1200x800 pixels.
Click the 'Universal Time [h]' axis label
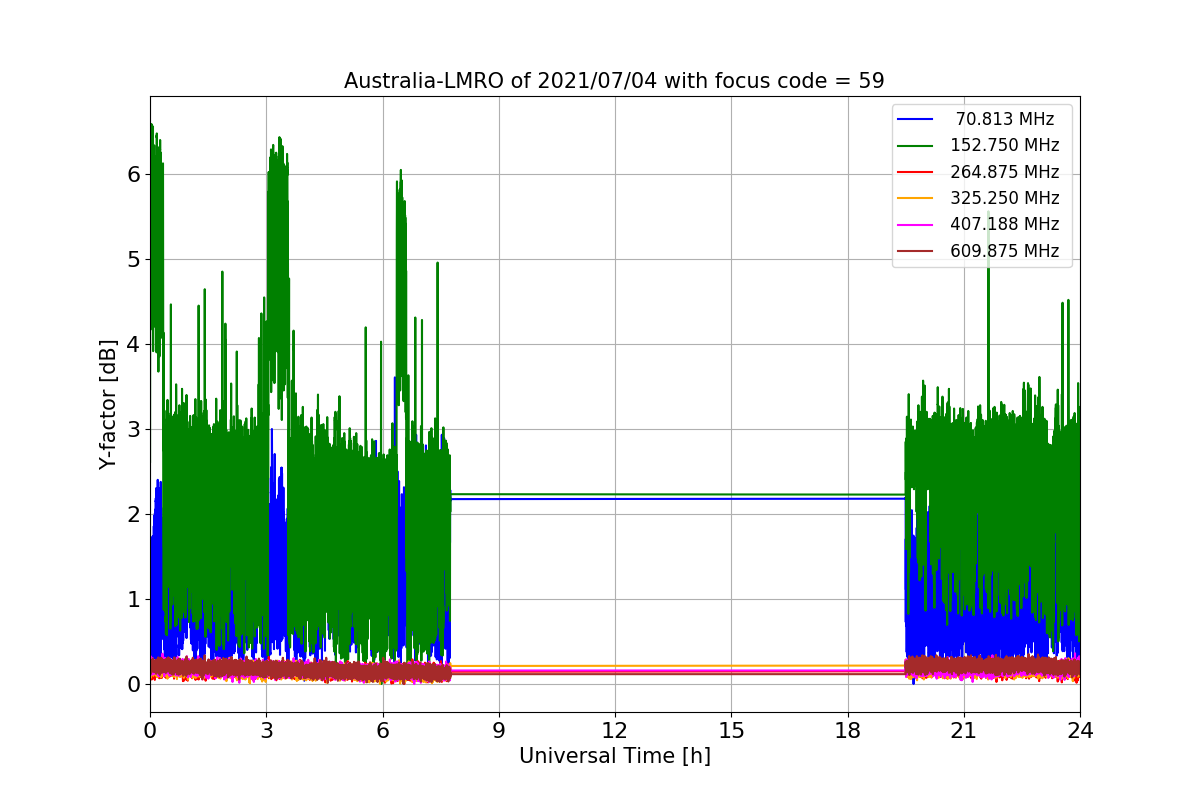[614, 757]
